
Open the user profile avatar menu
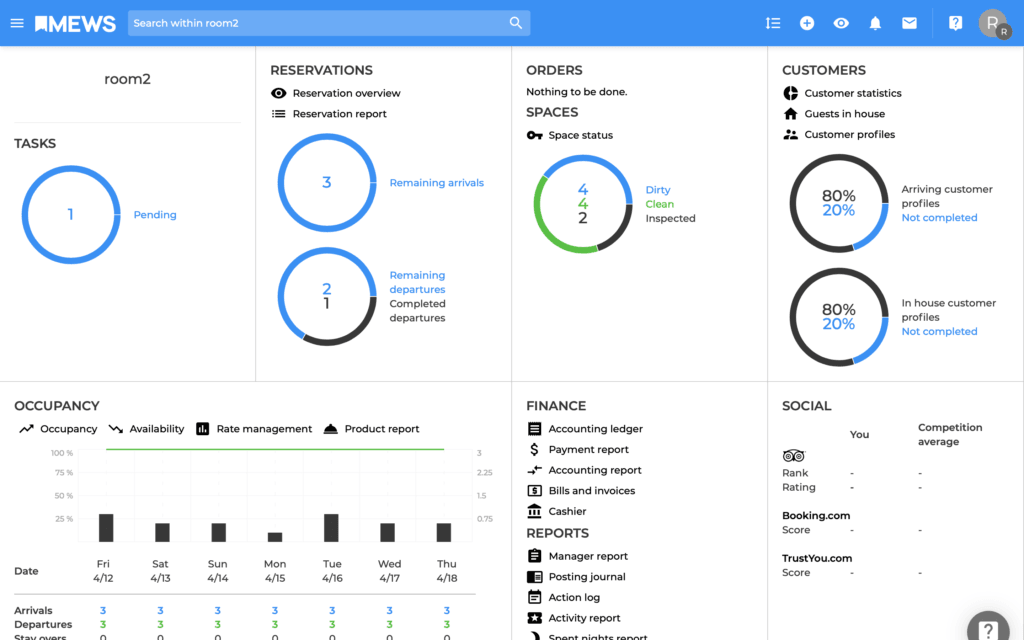(x=993, y=24)
